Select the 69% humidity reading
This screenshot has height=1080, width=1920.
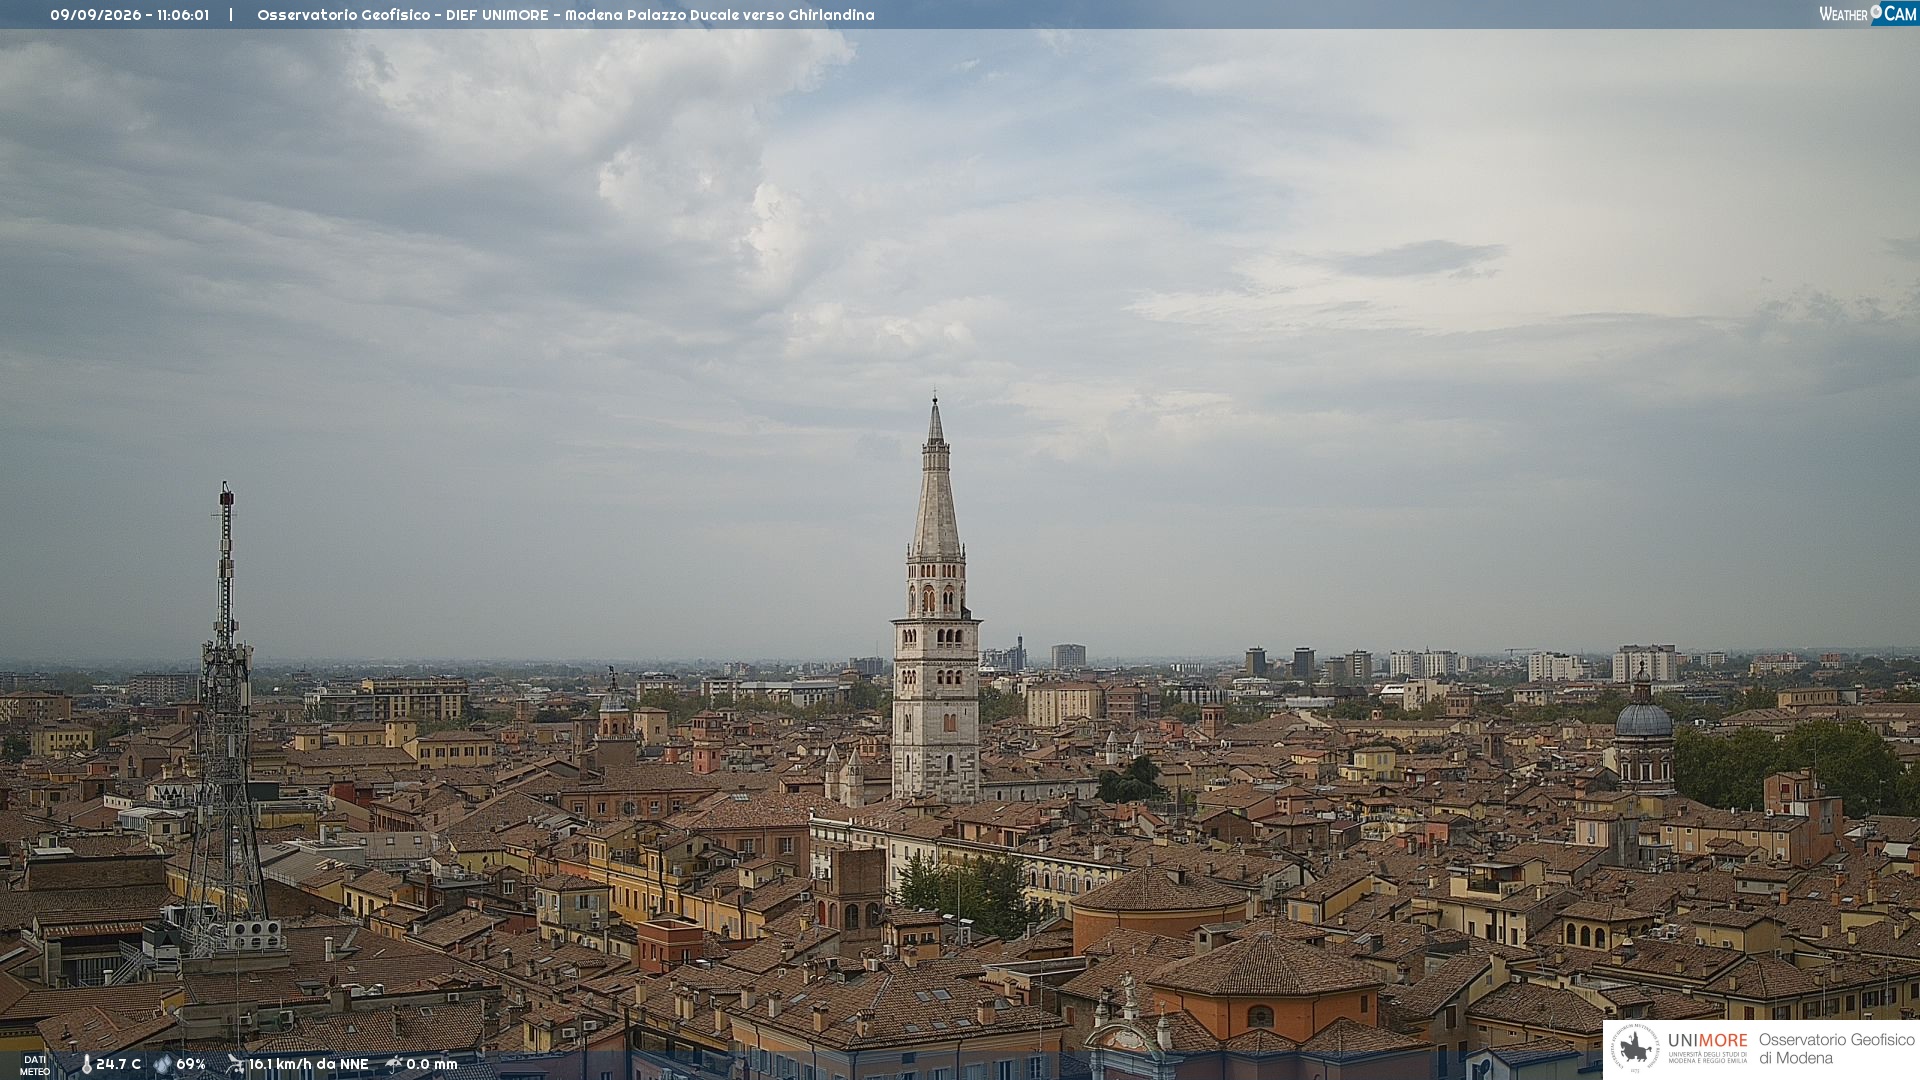(x=191, y=1064)
